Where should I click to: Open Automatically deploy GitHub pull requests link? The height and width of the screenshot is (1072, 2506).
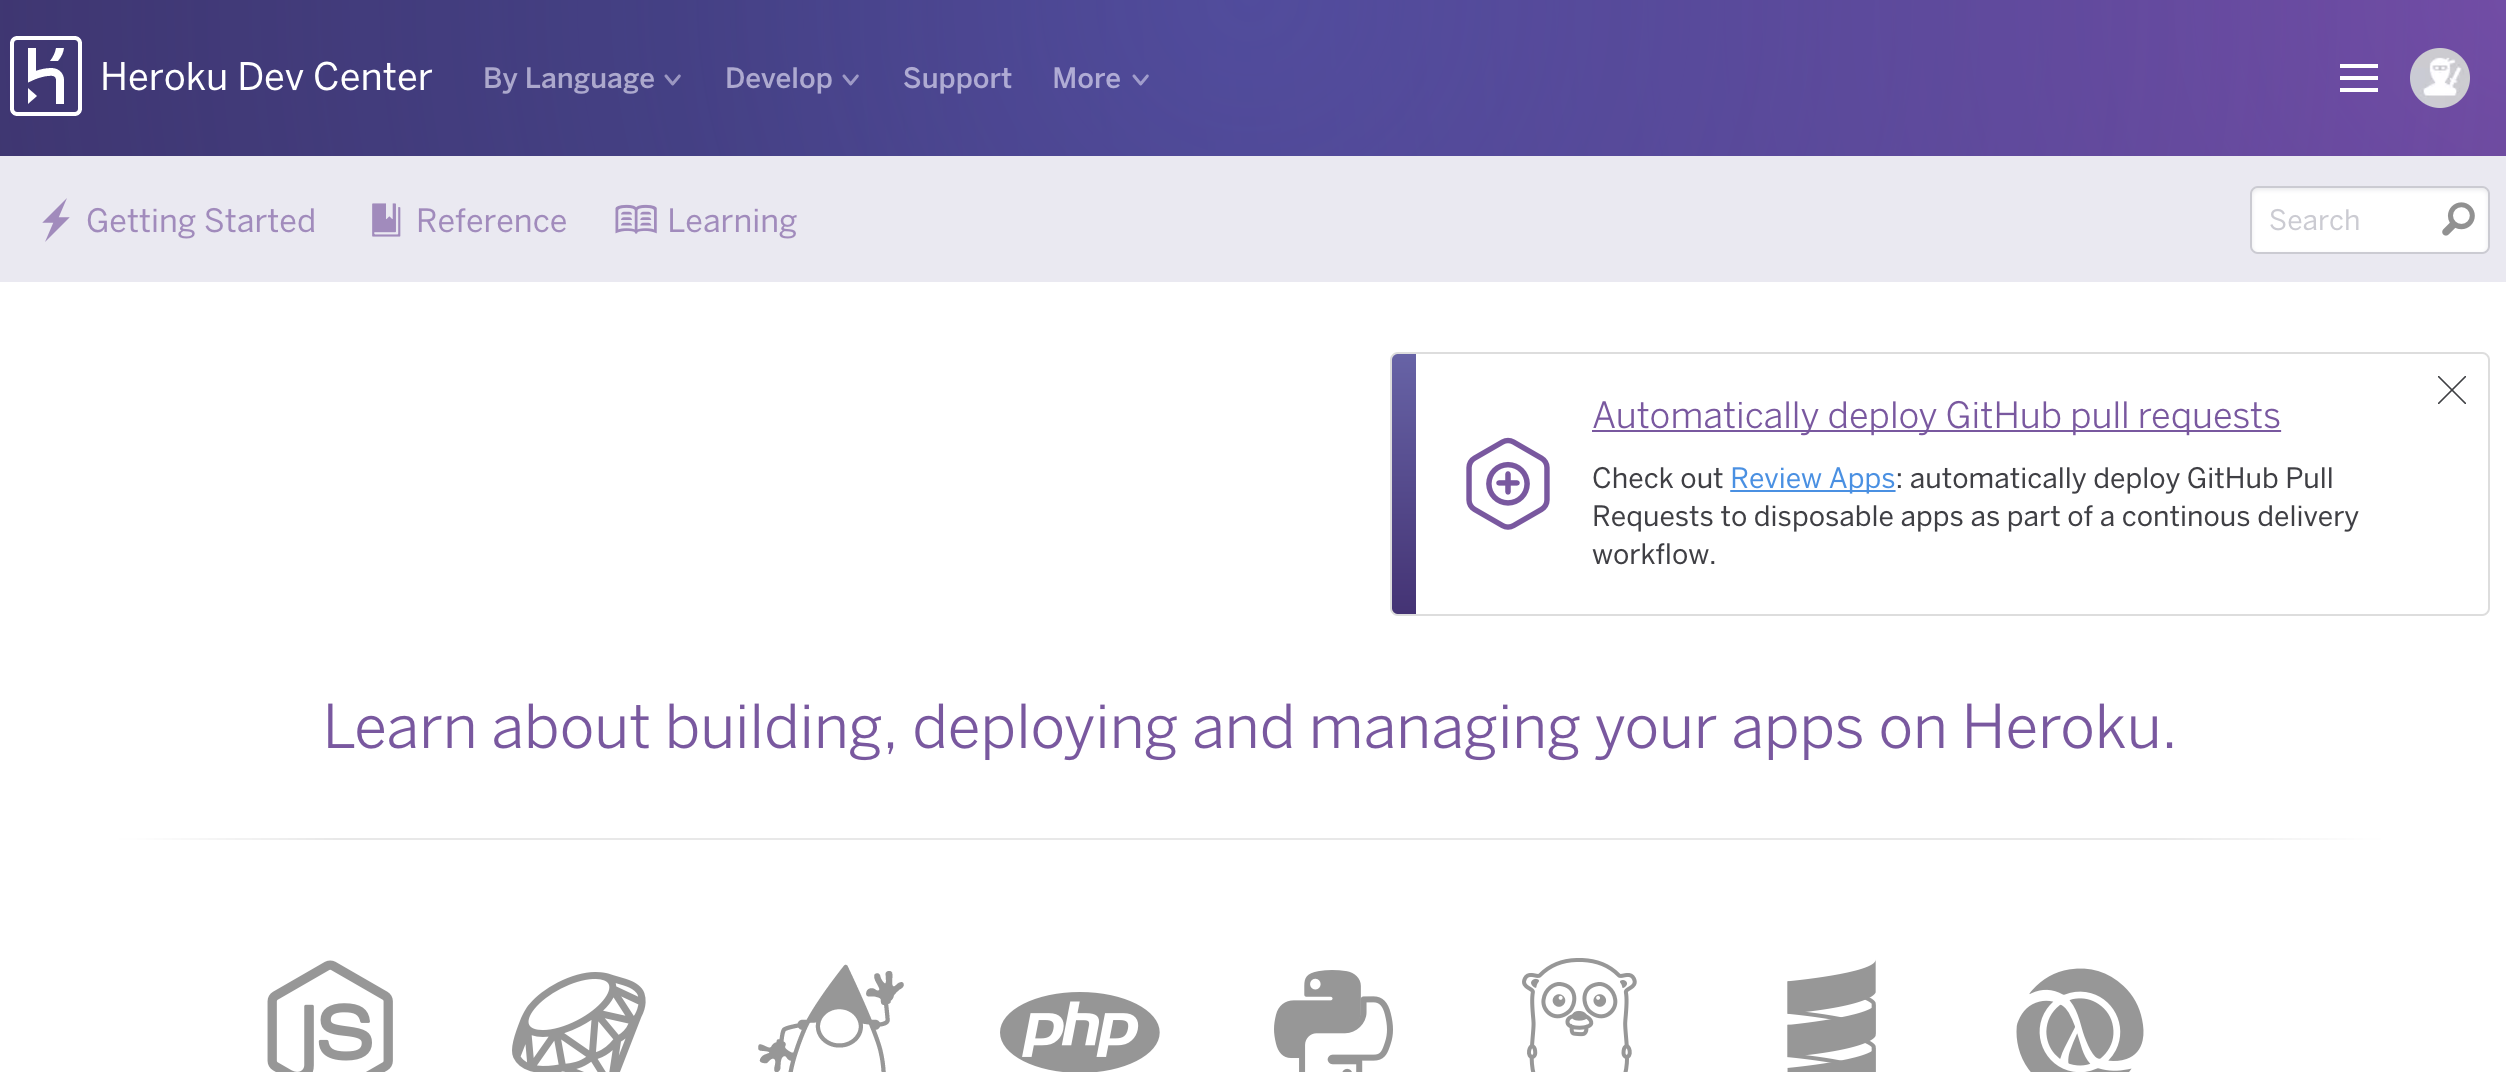[x=1936, y=415]
